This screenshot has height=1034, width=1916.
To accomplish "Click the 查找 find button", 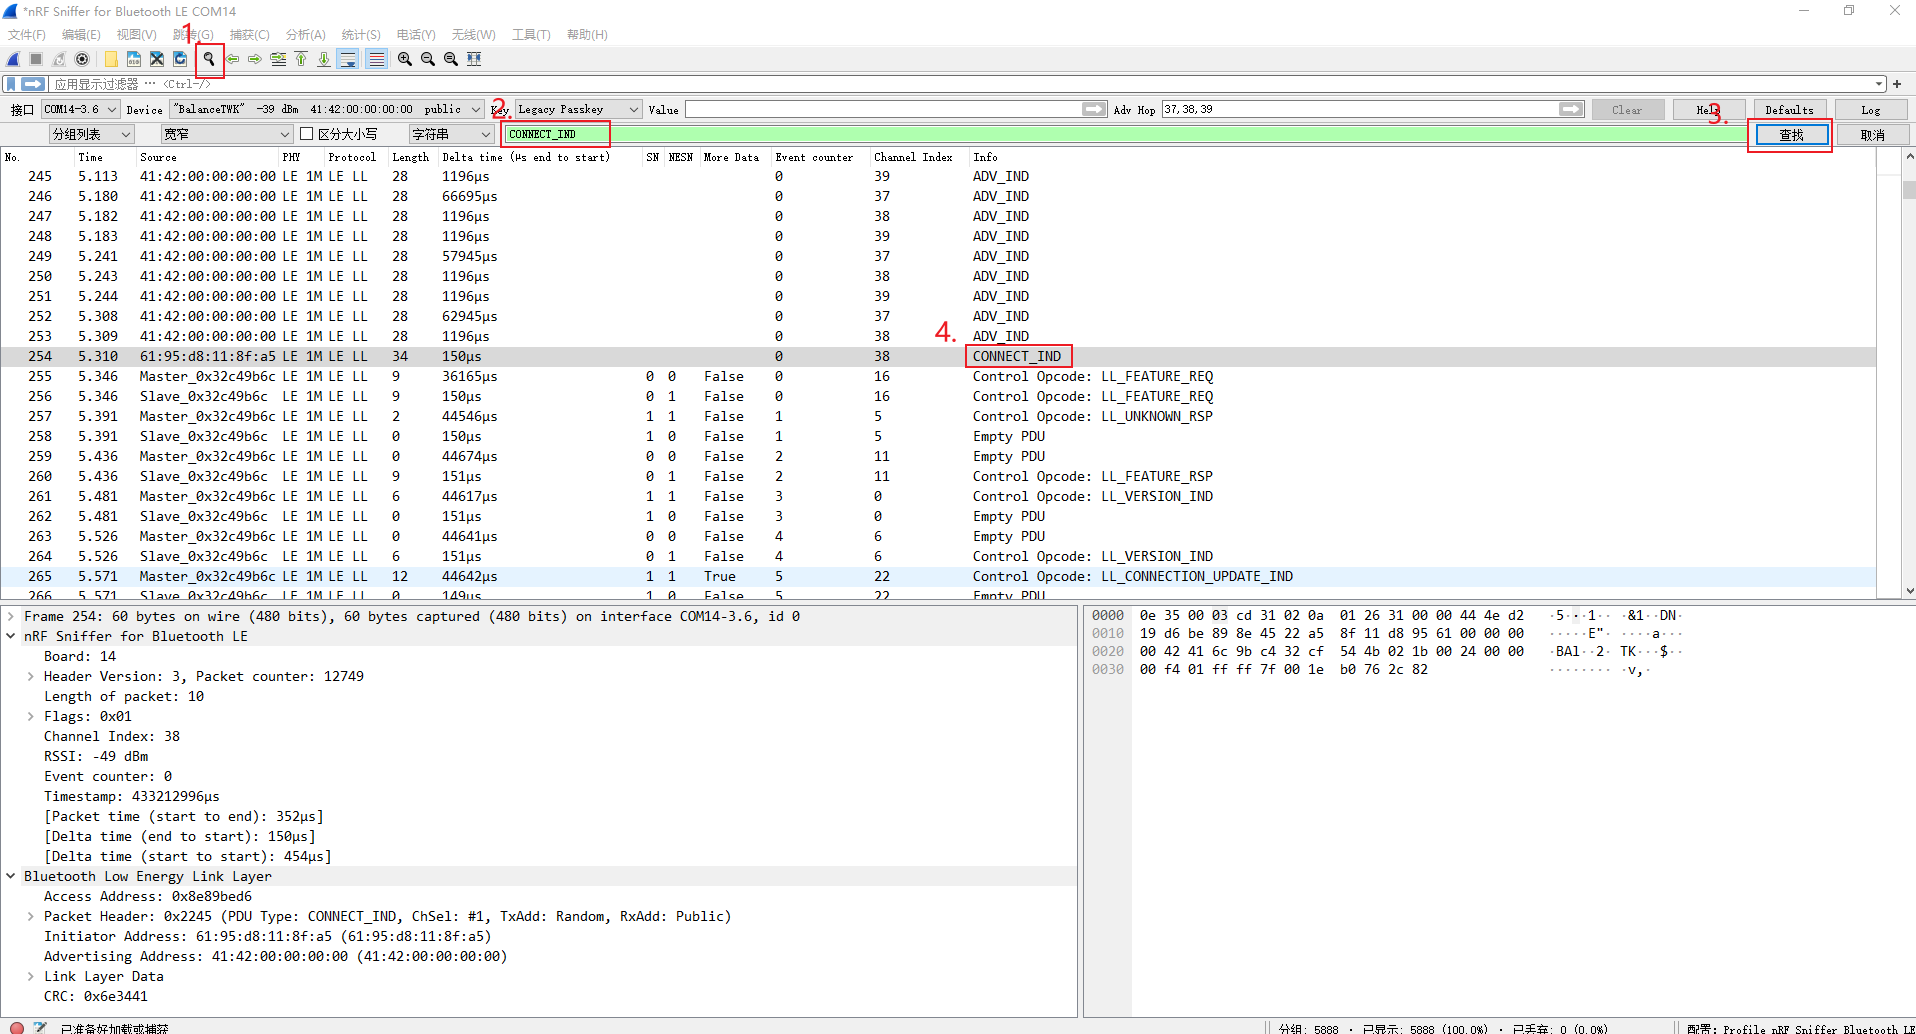I will (1790, 133).
